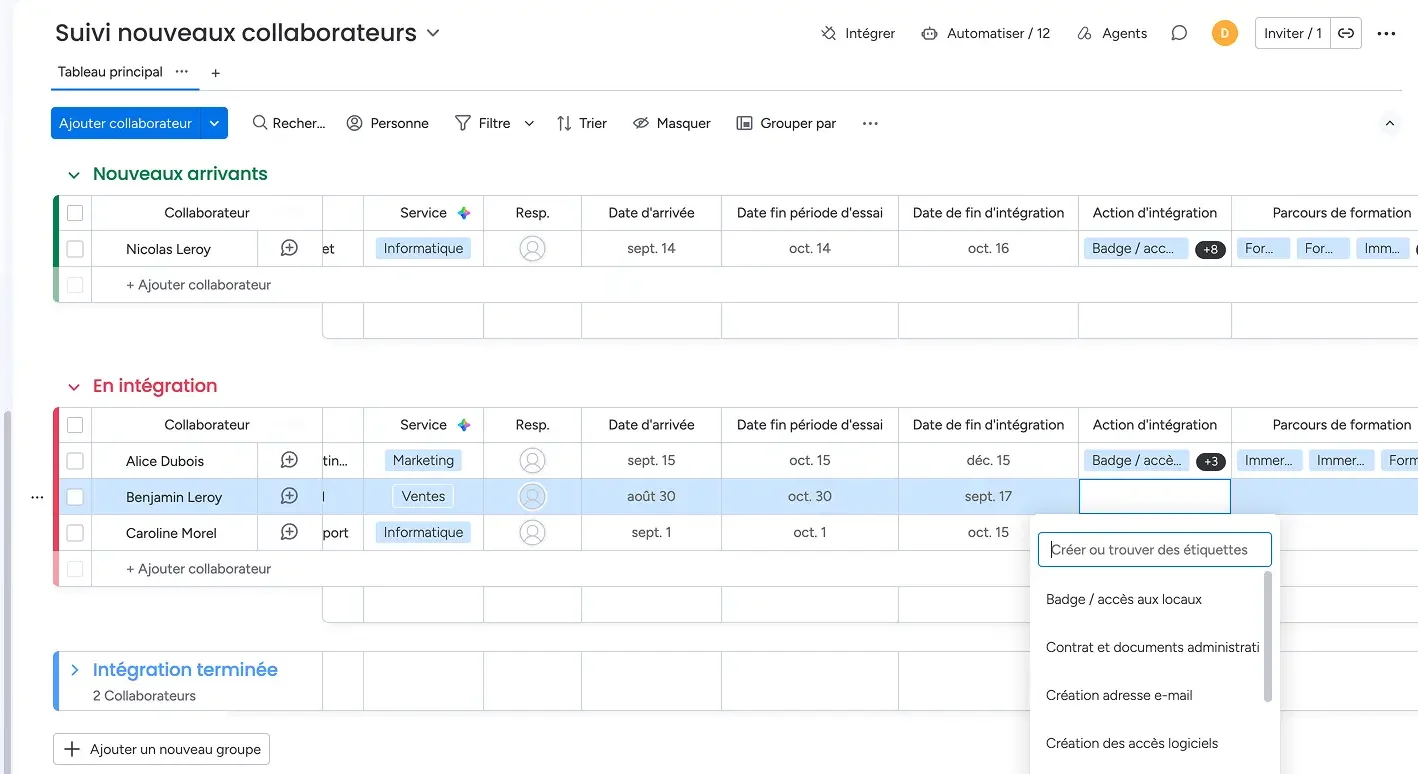Add a new view with plus tab
This screenshot has height=774, width=1418.
click(215, 73)
